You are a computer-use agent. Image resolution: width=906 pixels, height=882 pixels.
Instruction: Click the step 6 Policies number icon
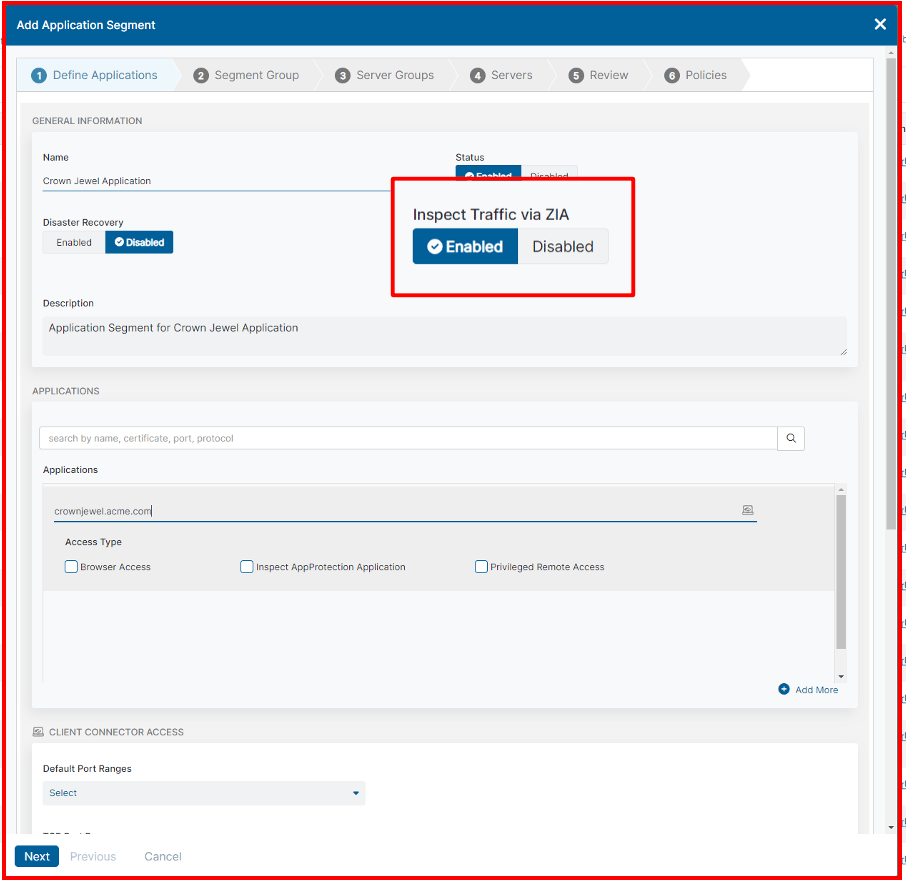(672, 75)
